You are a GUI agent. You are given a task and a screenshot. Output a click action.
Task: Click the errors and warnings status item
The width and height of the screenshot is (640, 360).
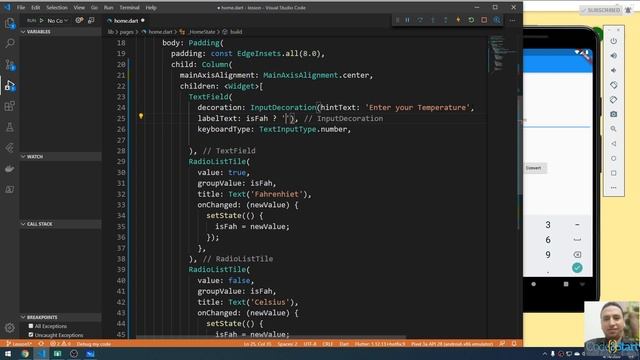coord(60,344)
